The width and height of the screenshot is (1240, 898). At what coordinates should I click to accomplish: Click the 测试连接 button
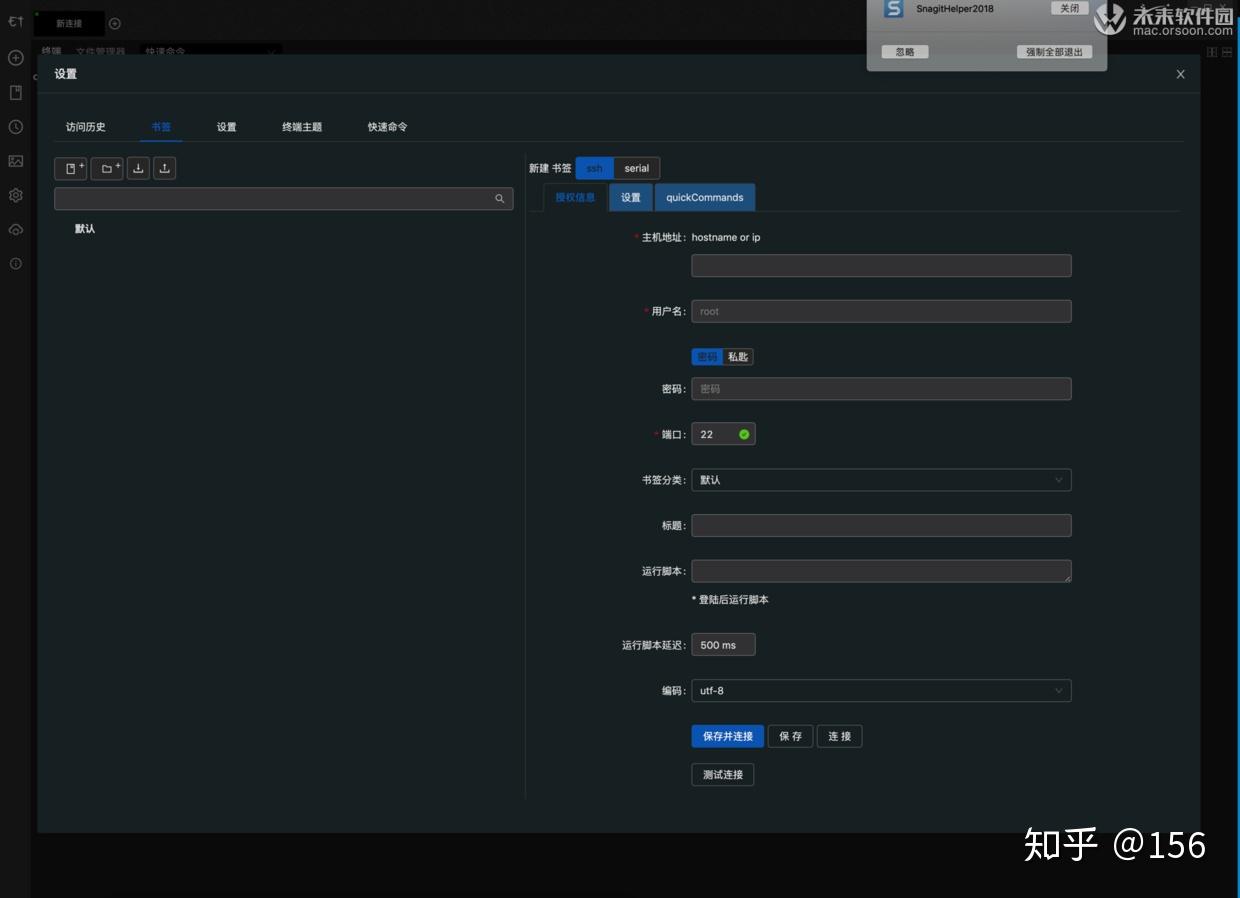(x=723, y=774)
